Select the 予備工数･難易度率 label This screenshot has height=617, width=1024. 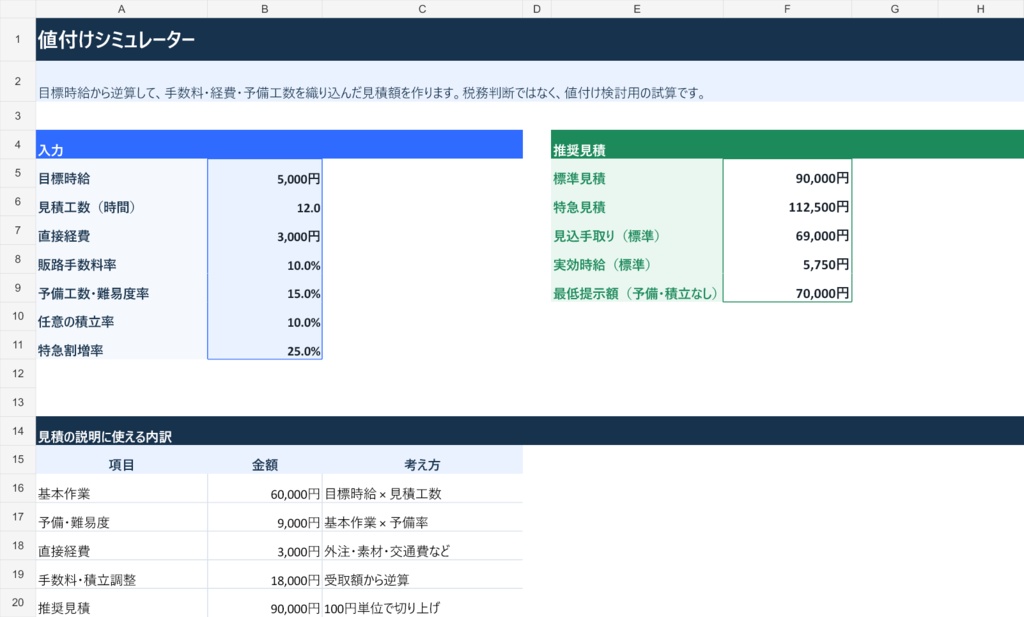[121, 288]
